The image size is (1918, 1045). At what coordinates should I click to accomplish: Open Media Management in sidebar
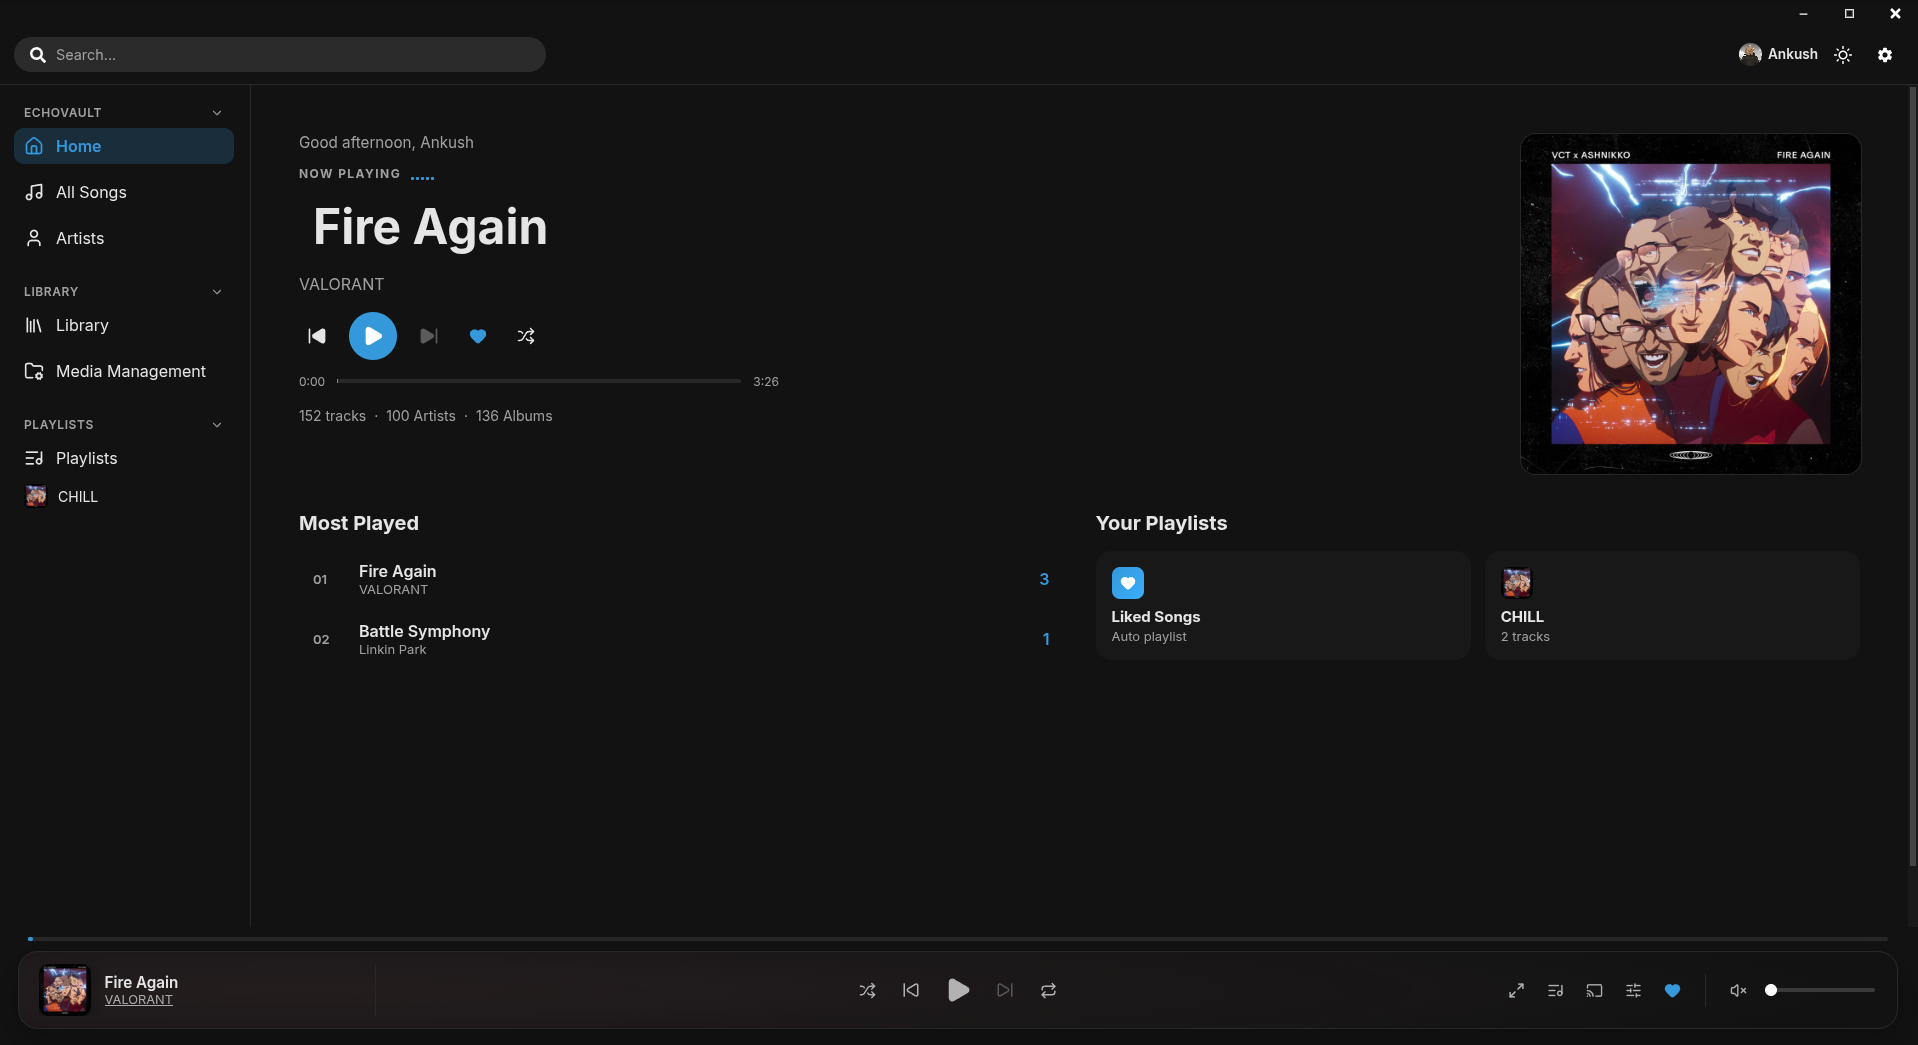[124, 371]
